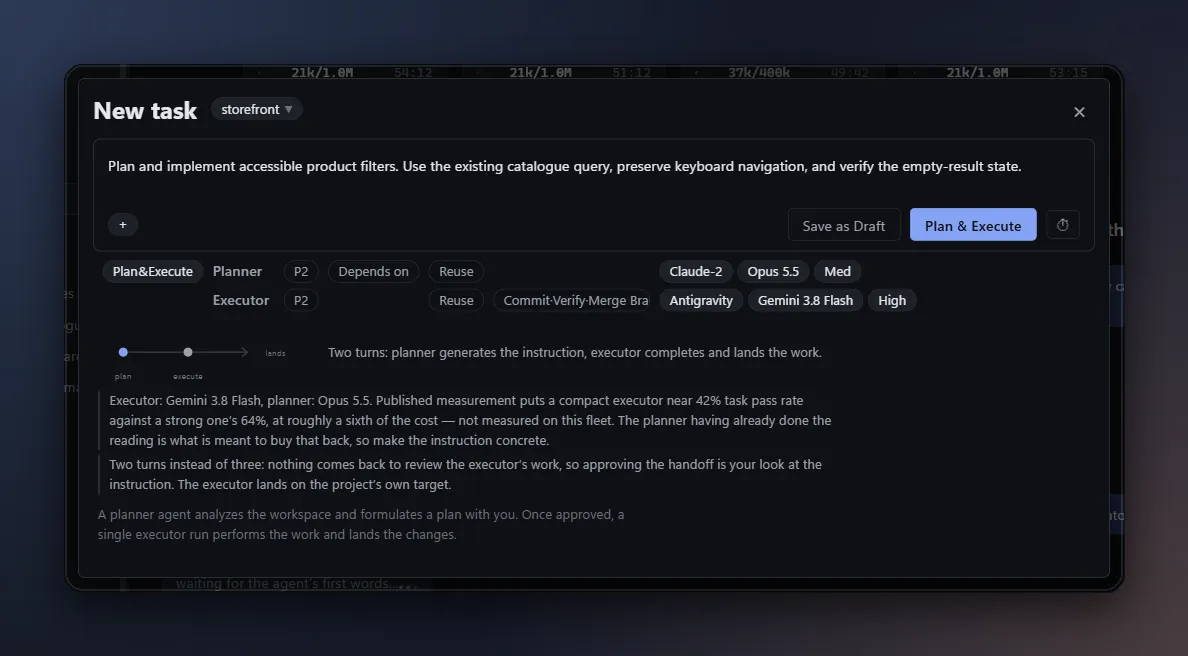Change the Antigravity executor agent
This screenshot has width=1188, height=656.
pyautogui.click(x=701, y=301)
